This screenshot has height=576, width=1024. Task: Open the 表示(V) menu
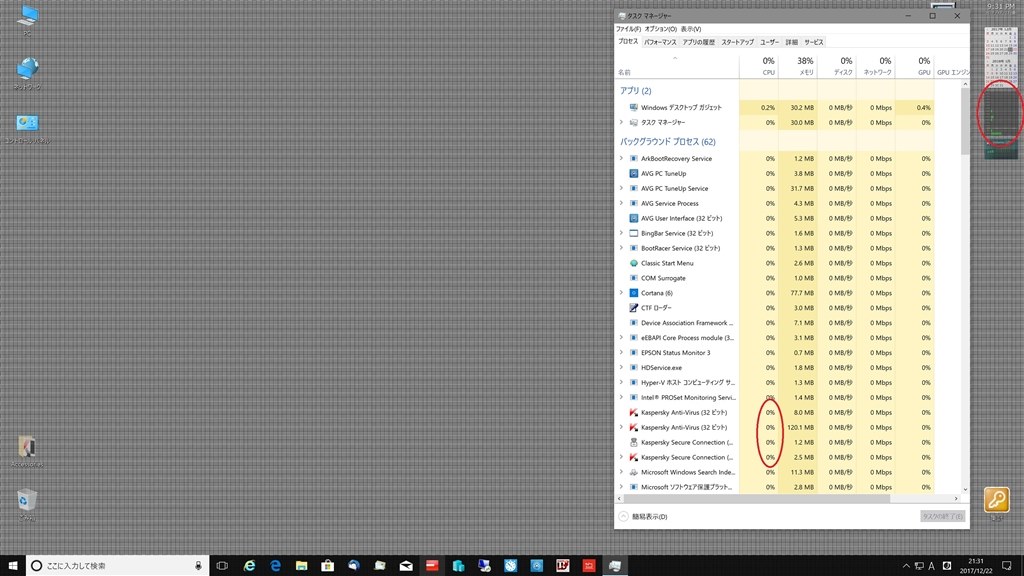690,29
